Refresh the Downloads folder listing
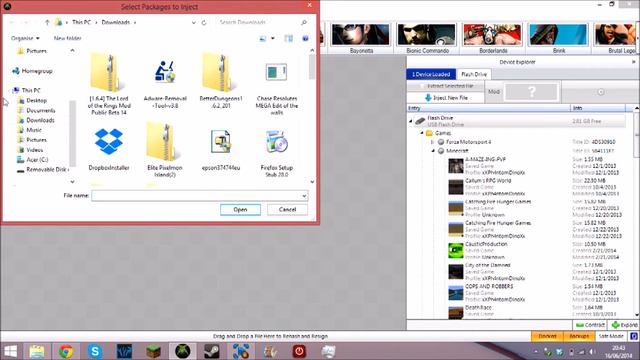640x360 pixels. point(204,22)
